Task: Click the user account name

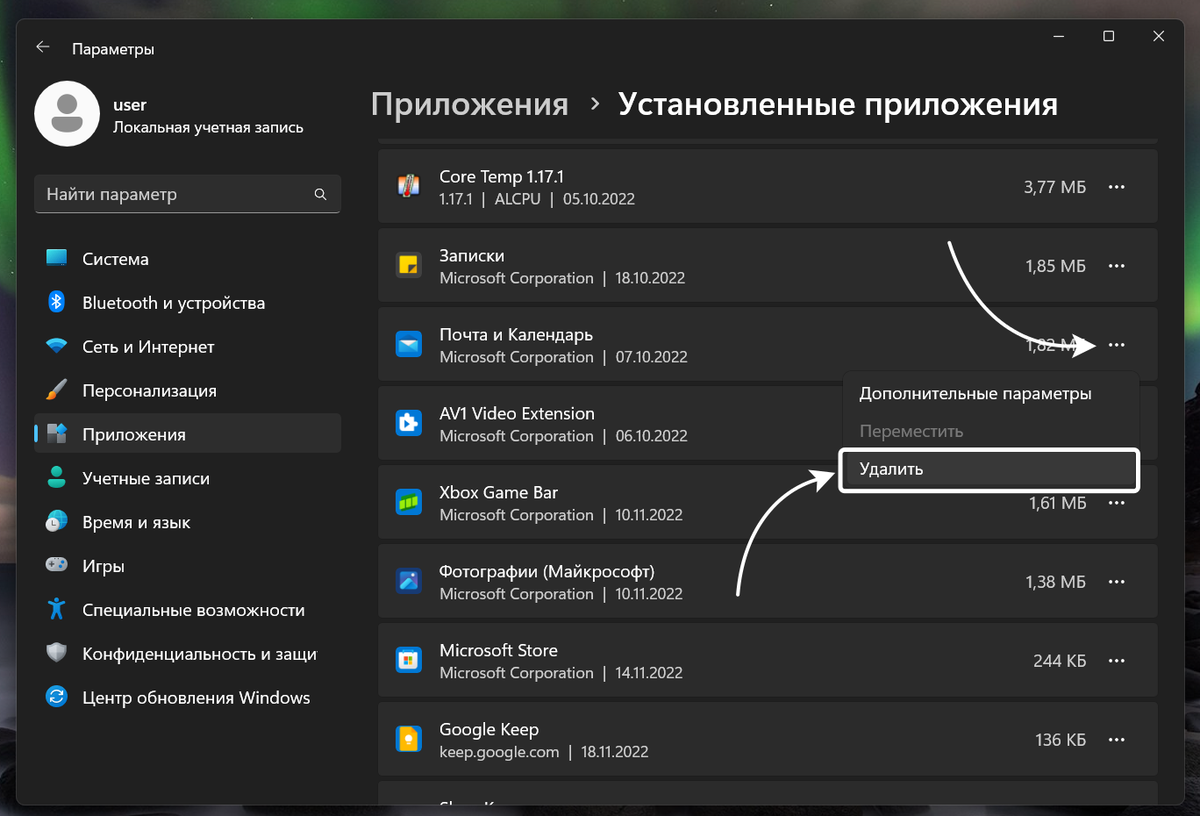Action: point(130,105)
